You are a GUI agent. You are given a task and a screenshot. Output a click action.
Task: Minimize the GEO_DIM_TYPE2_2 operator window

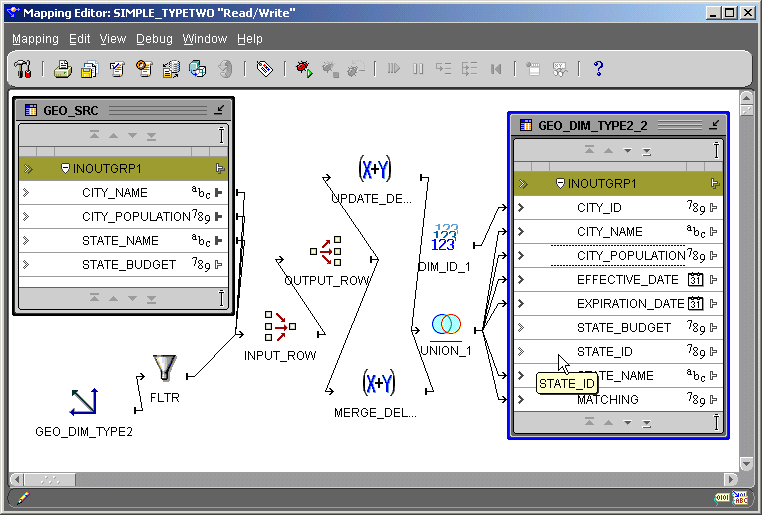click(x=714, y=125)
